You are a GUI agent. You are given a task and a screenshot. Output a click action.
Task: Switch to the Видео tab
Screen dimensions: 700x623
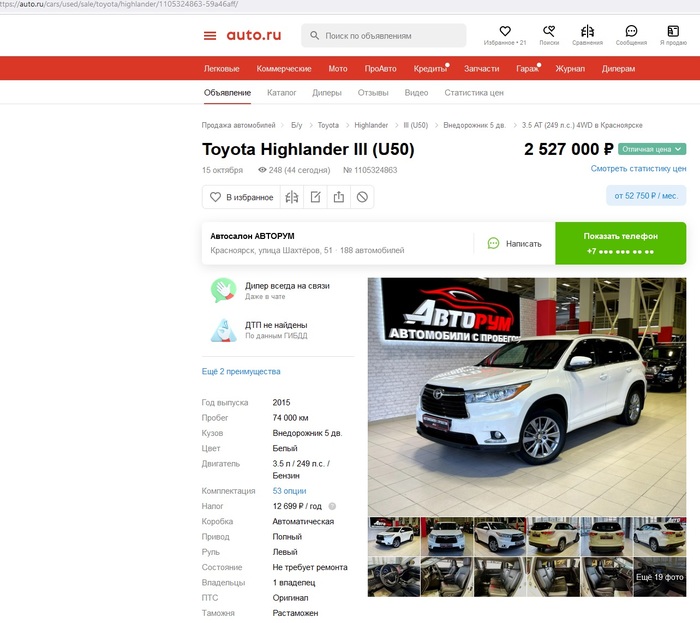coord(416,93)
